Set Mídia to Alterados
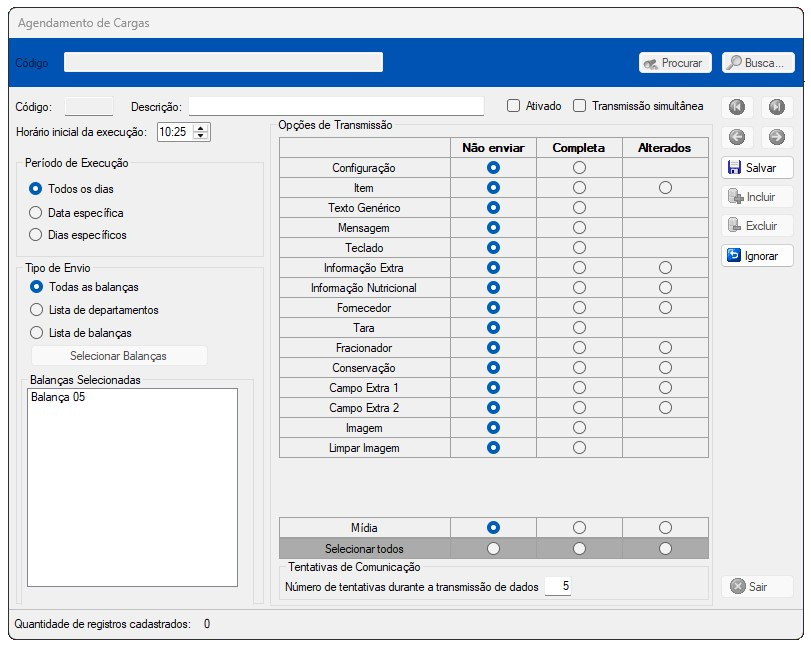 point(665,528)
